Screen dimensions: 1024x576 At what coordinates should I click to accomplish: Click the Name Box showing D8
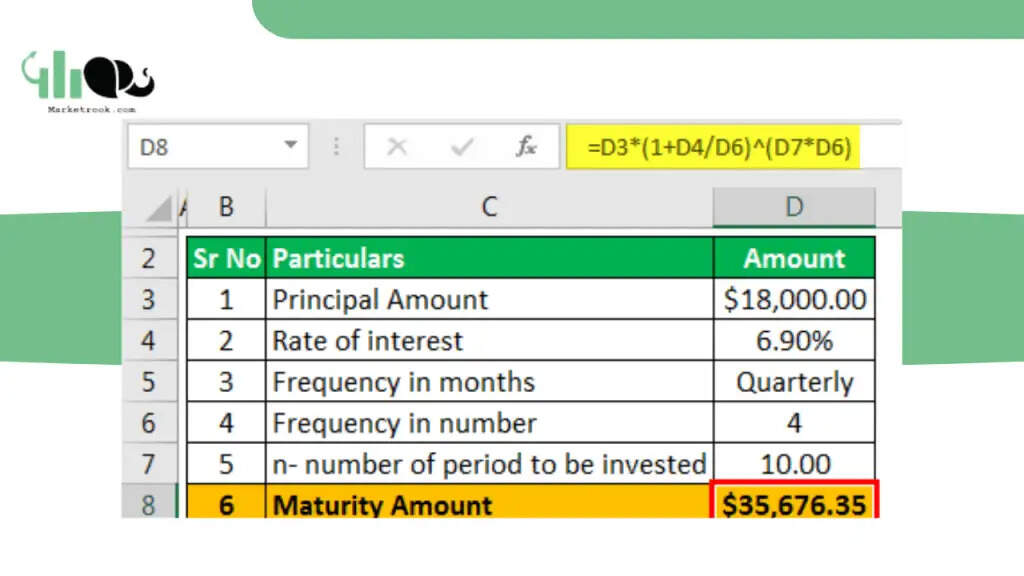point(217,147)
